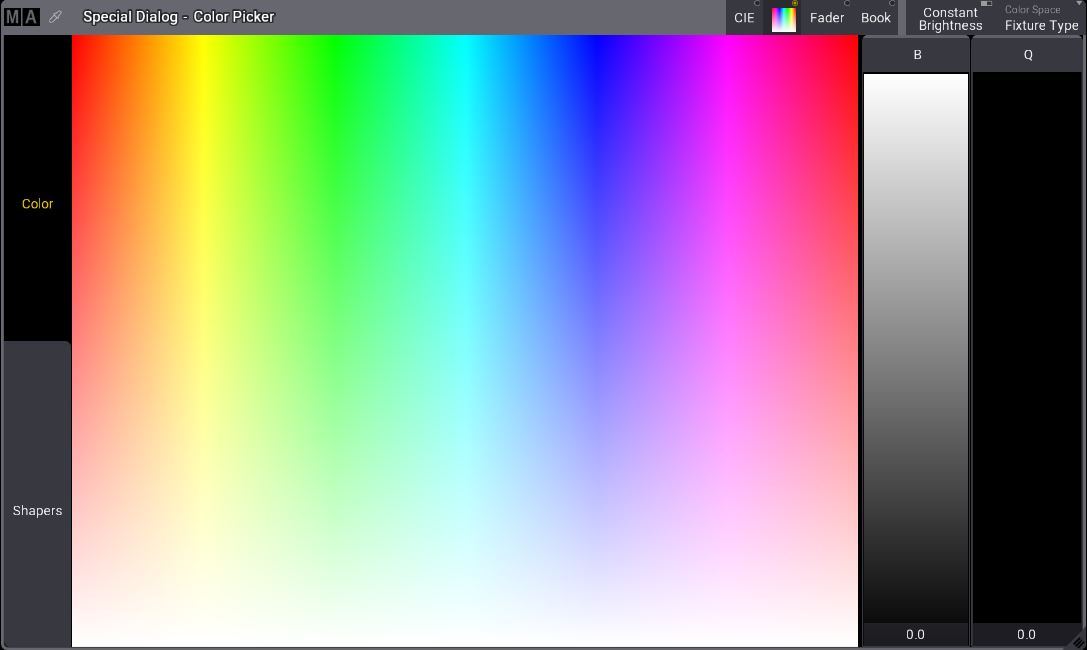Toggle Constant Brightness option

point(950,18)
